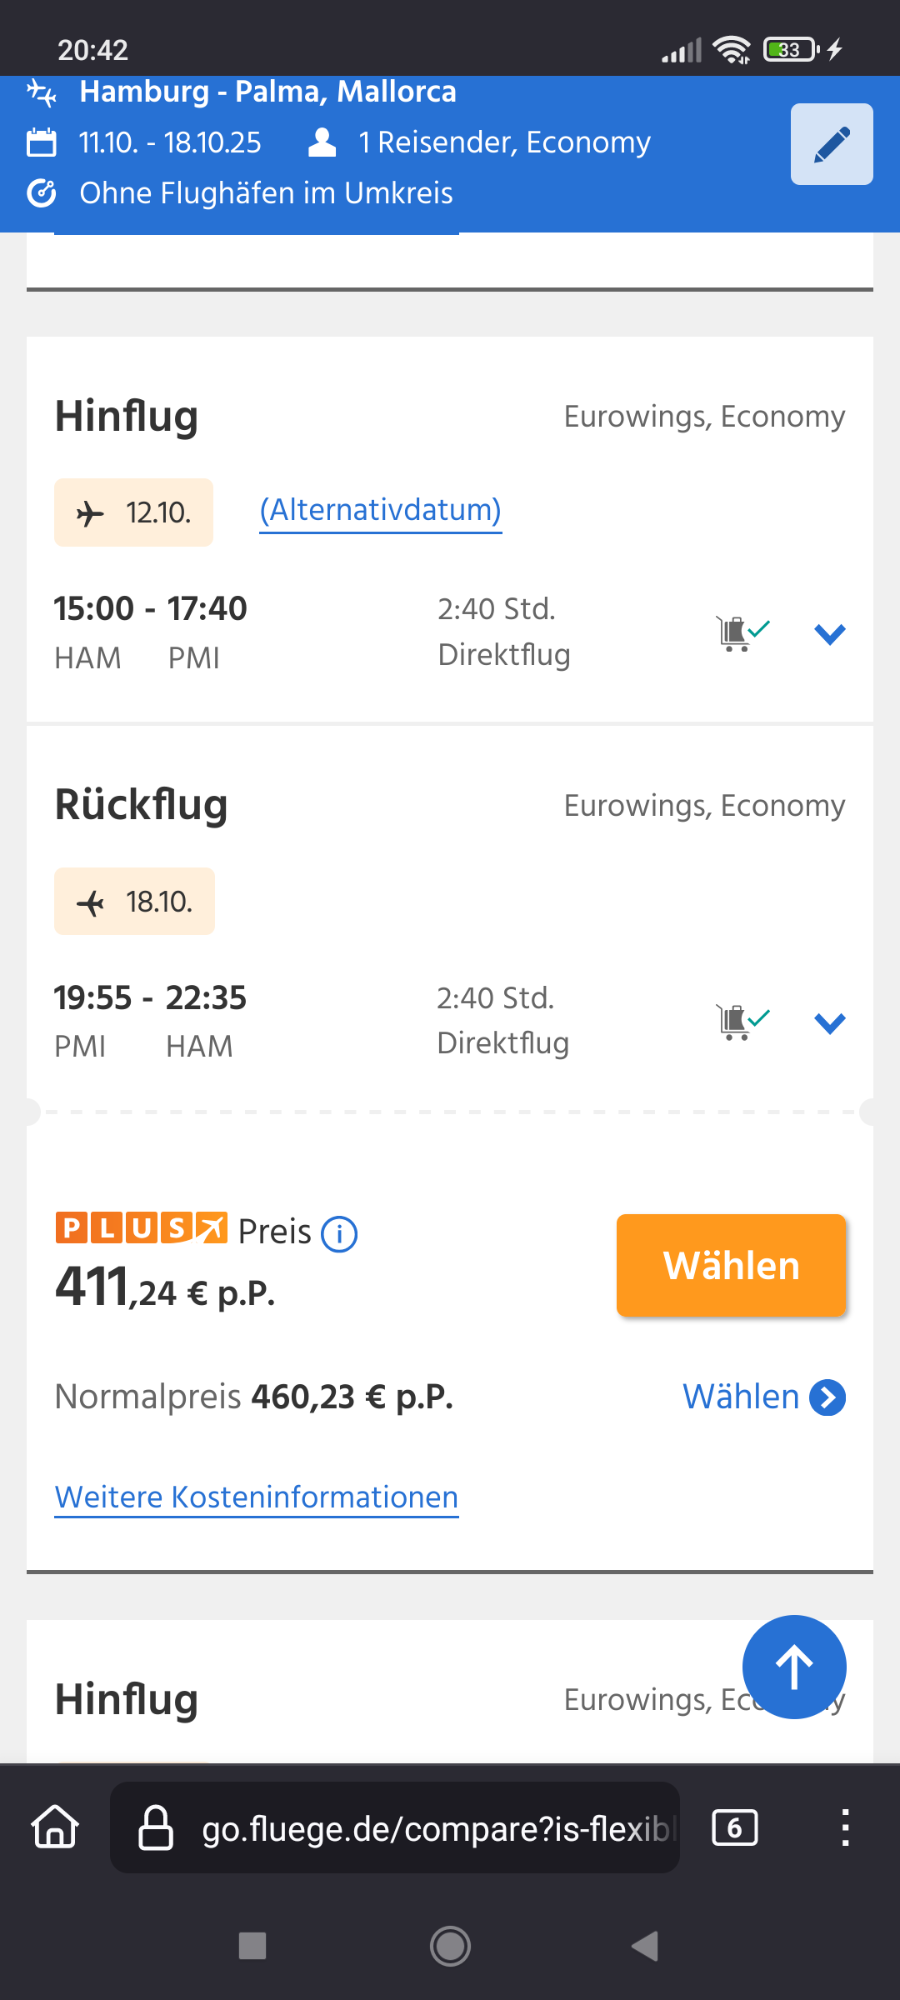Open Weitere Kosteninformationen link
This screenshot has width=900, height=2000.
click(256, 1497)
